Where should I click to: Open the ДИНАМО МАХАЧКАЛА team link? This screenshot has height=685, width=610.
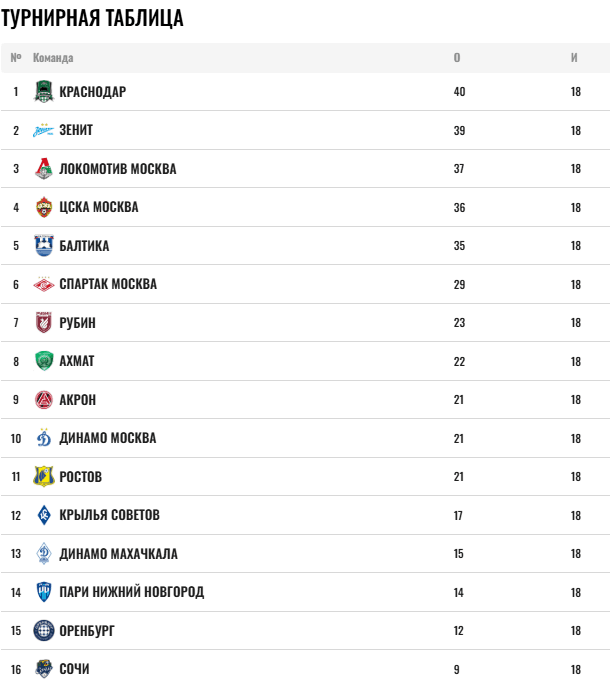[118, 554]
